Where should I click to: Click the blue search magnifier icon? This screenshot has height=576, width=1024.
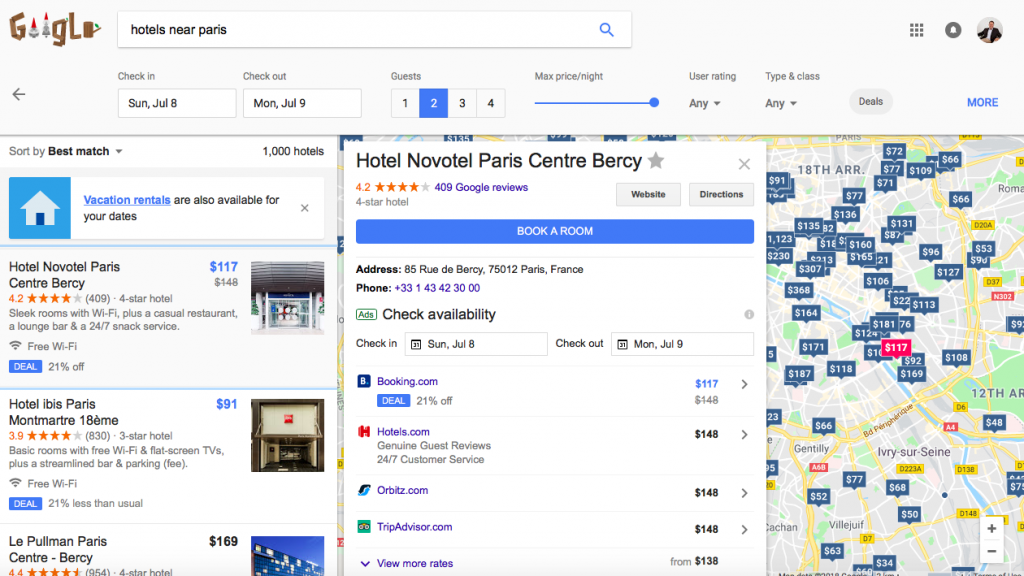coord(607,29)
